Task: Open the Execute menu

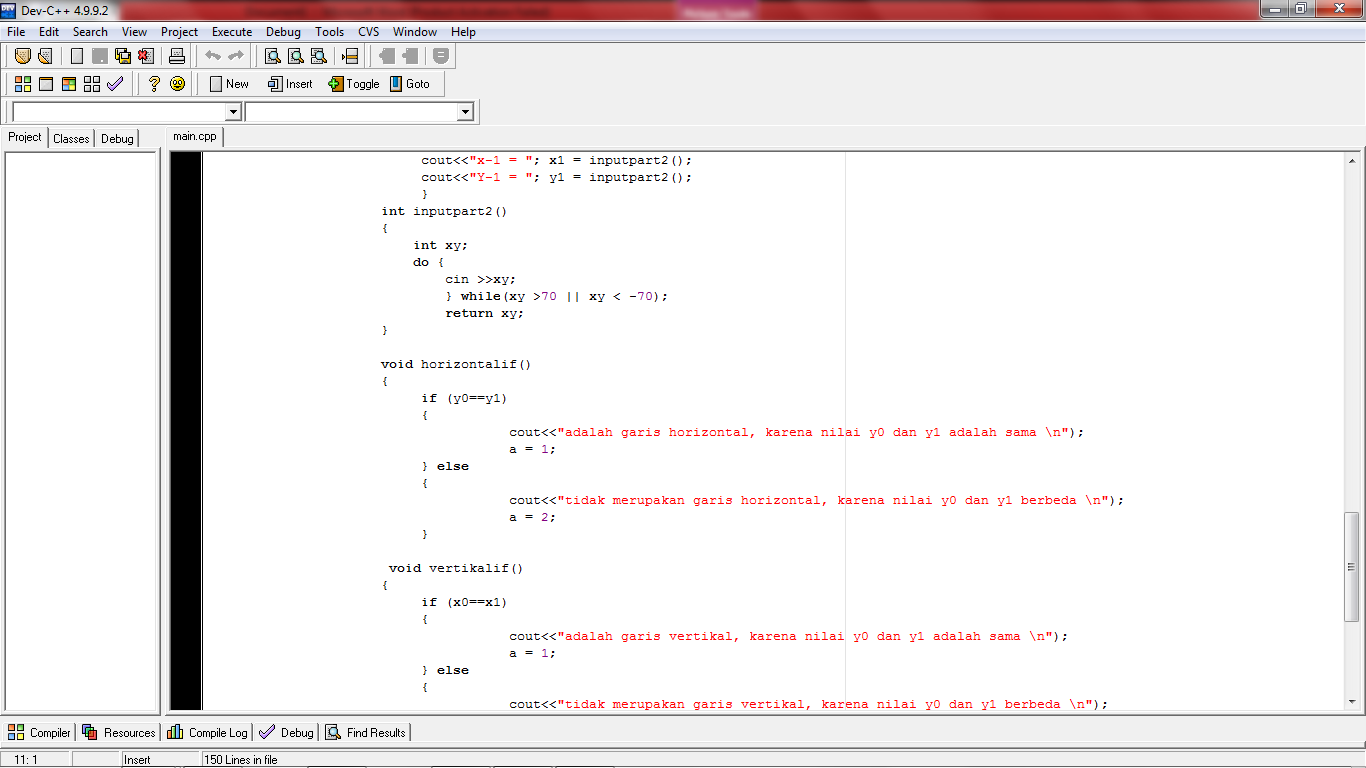Action: click(x=232, y=32)
